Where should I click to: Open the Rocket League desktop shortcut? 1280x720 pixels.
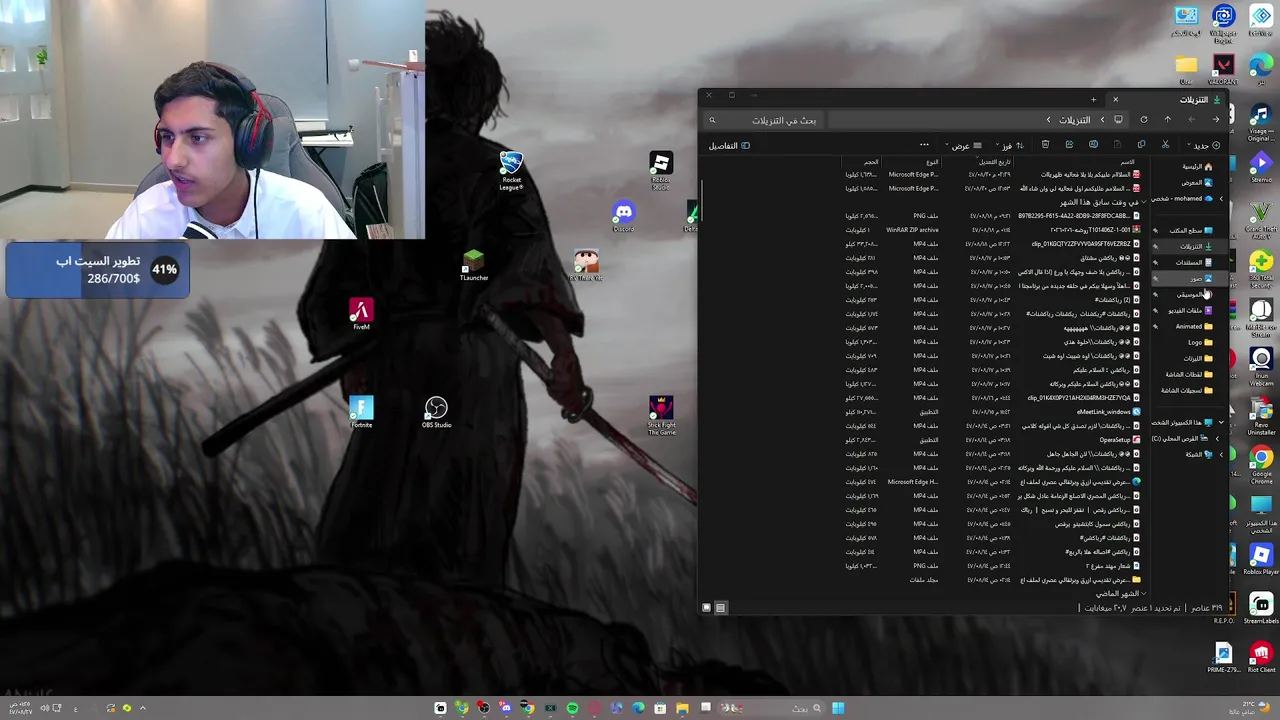tap(511, 171)
